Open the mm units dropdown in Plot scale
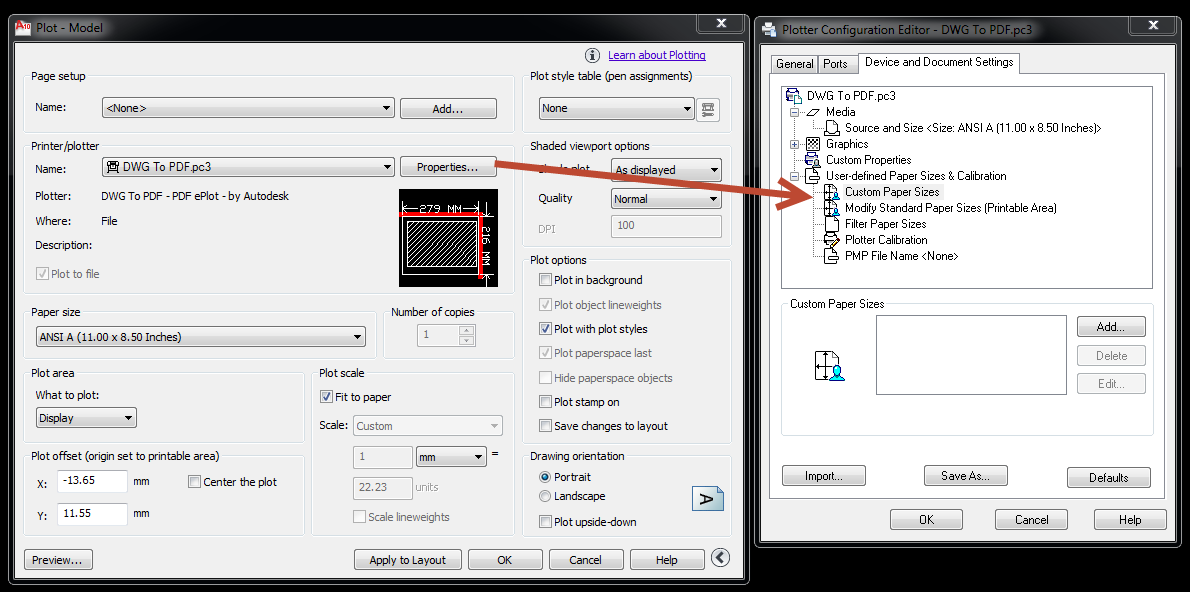This screenshot has height=592, width=1190. pyautogui.click(x=451, y=457)
